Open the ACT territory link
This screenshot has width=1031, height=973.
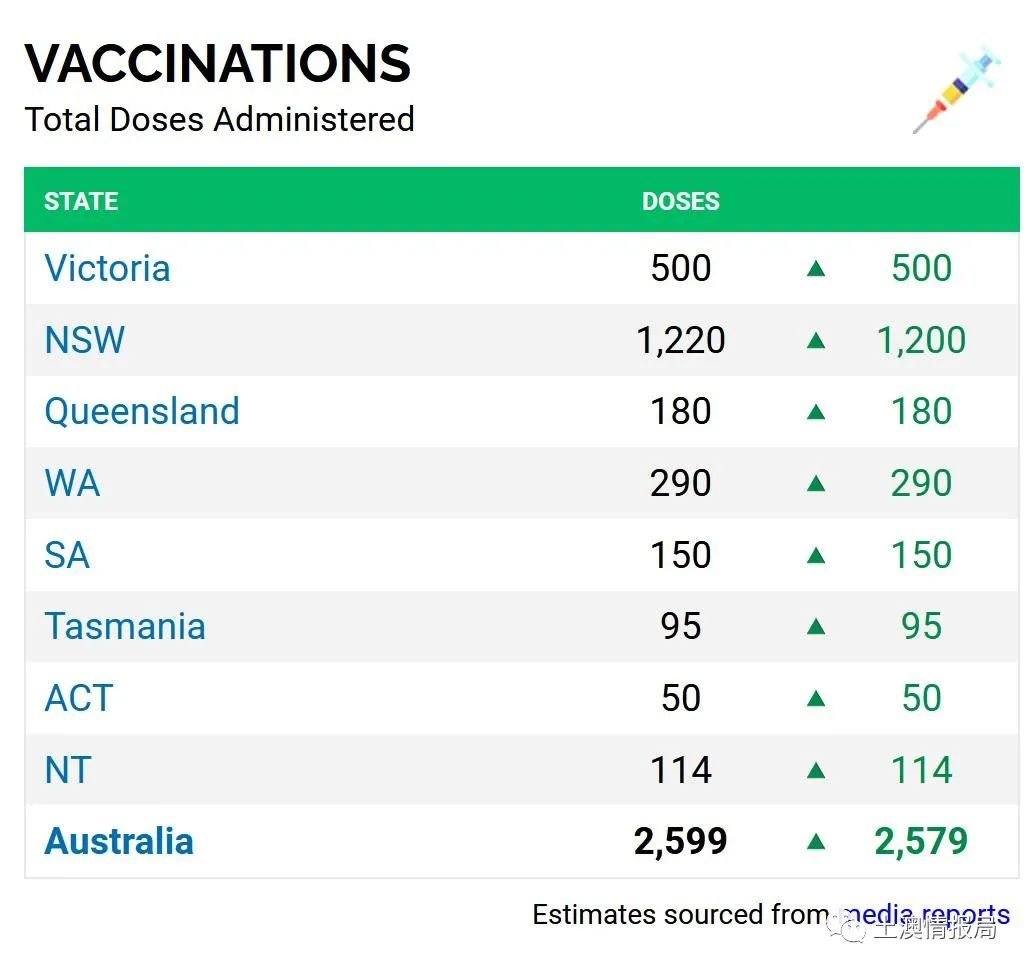(79, 698)
